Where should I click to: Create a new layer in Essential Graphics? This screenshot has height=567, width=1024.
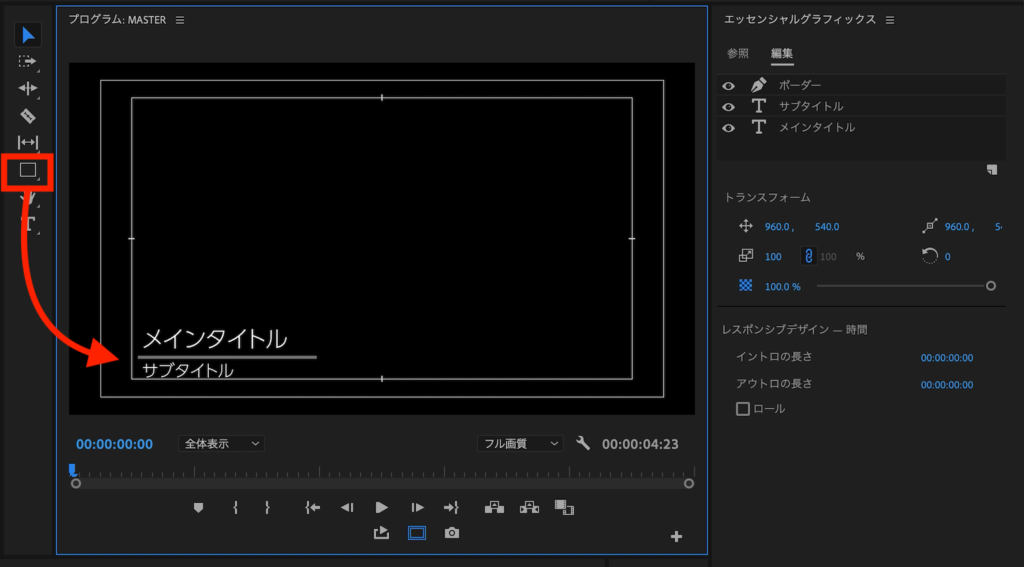click(x=991, y=170)
